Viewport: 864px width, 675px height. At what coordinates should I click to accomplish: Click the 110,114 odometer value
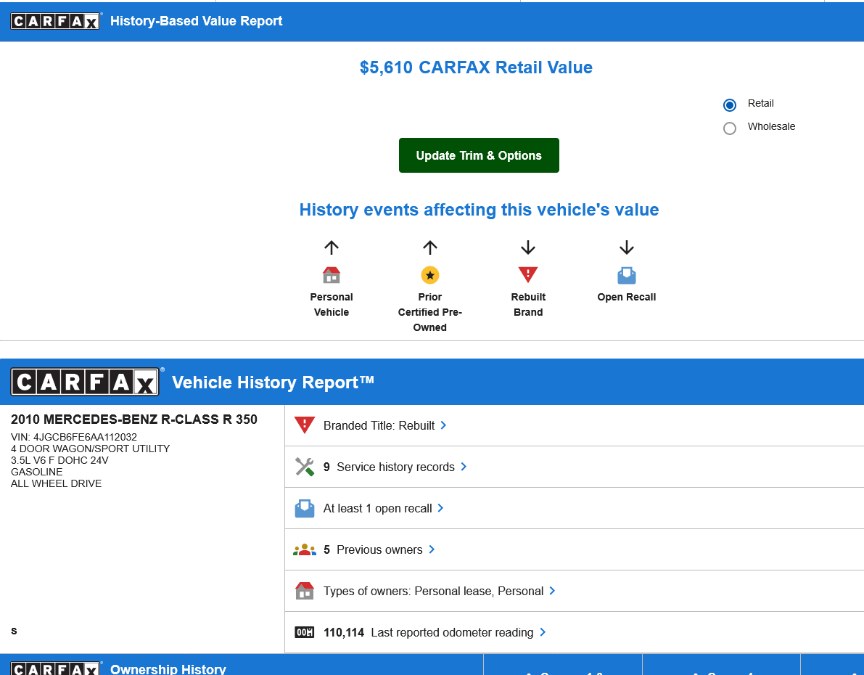[x=344, y=632]
